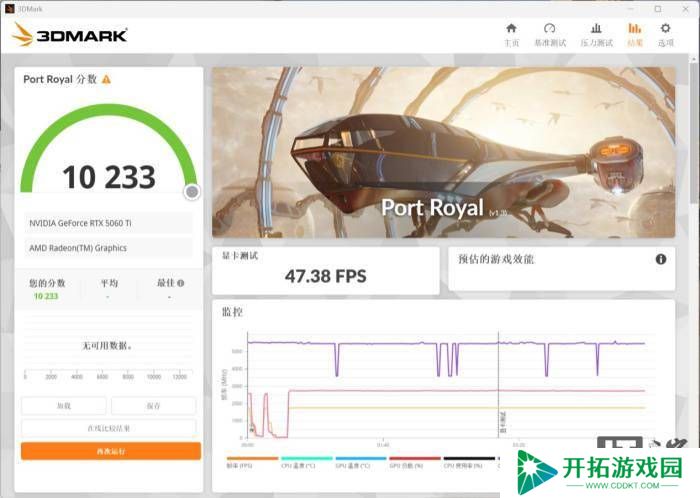The width and height of the screenshot is (700, 498).
Task: Click the 平均 average column header
Action: [x=109, y=283]
